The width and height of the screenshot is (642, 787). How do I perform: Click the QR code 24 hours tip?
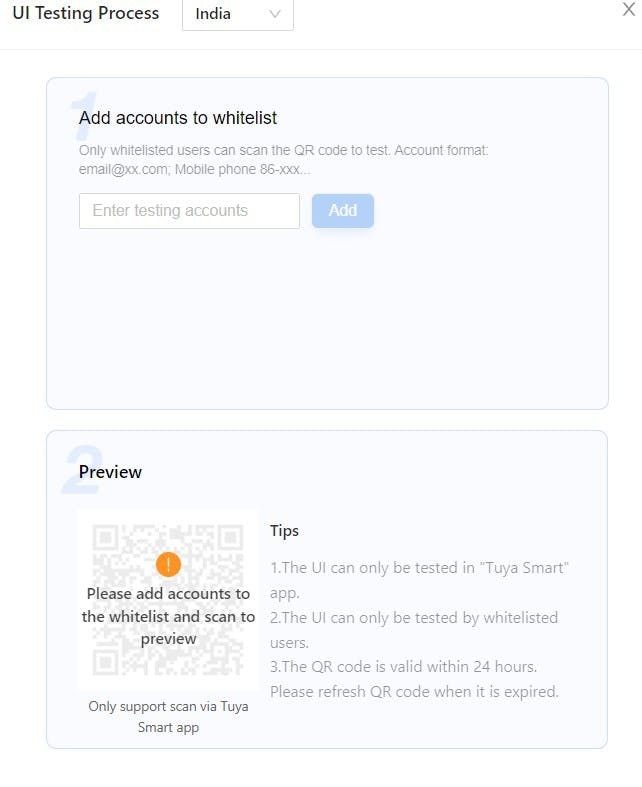(414, 678)
